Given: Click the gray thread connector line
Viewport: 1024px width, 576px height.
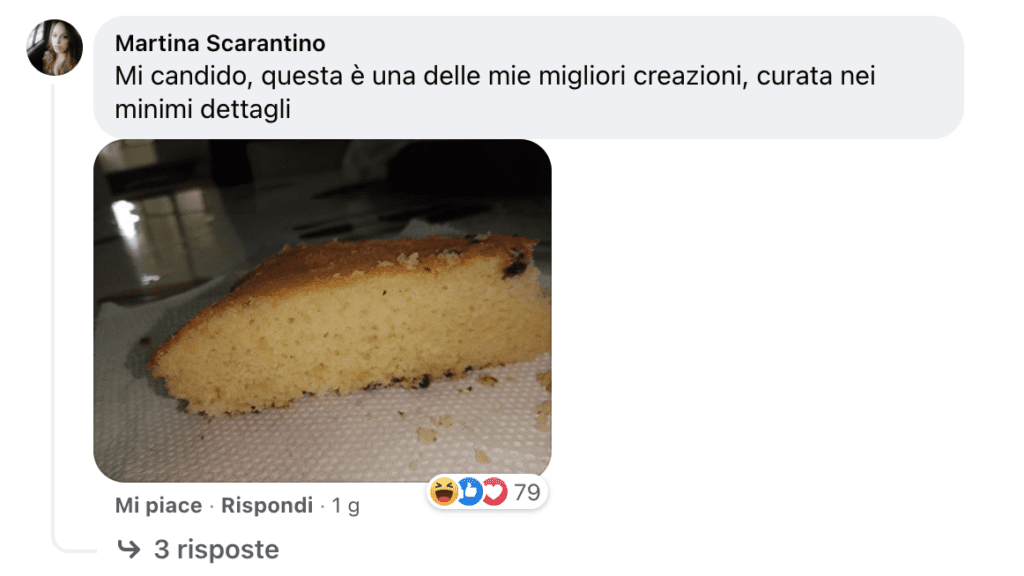Looking at the screenshot, I should (55, 313).
